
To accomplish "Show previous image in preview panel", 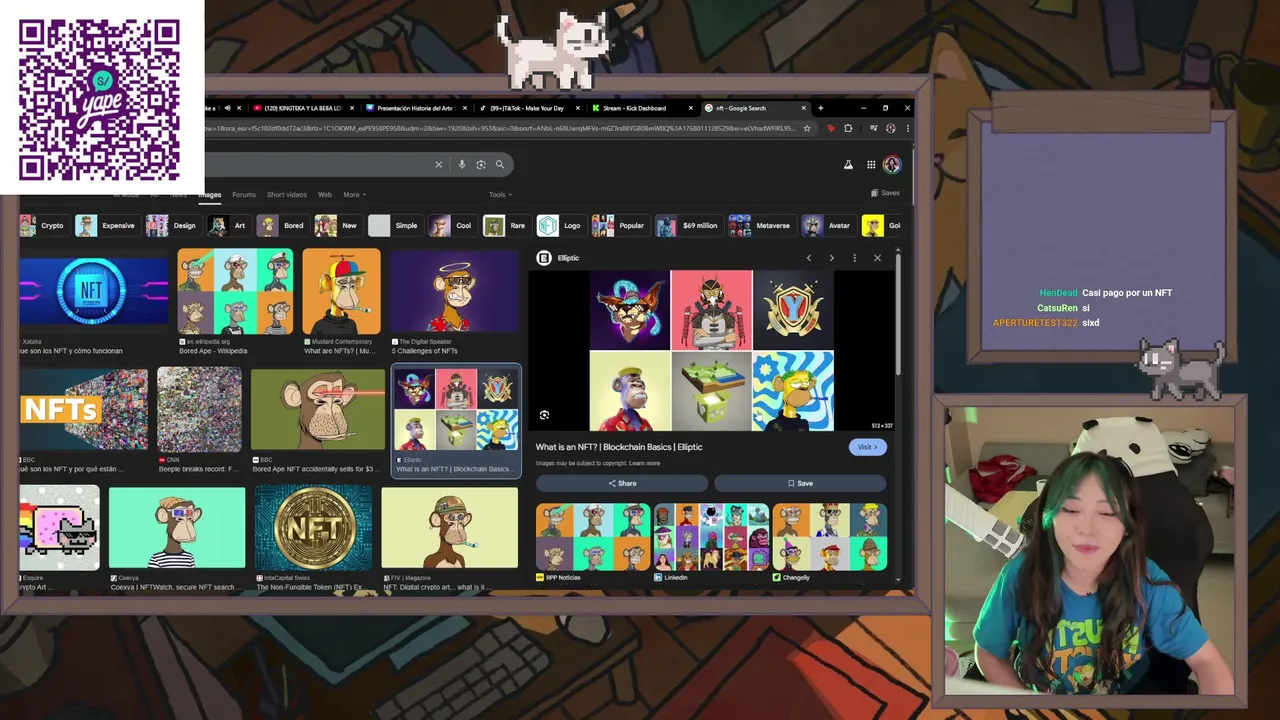I will [x=809, y=258].
